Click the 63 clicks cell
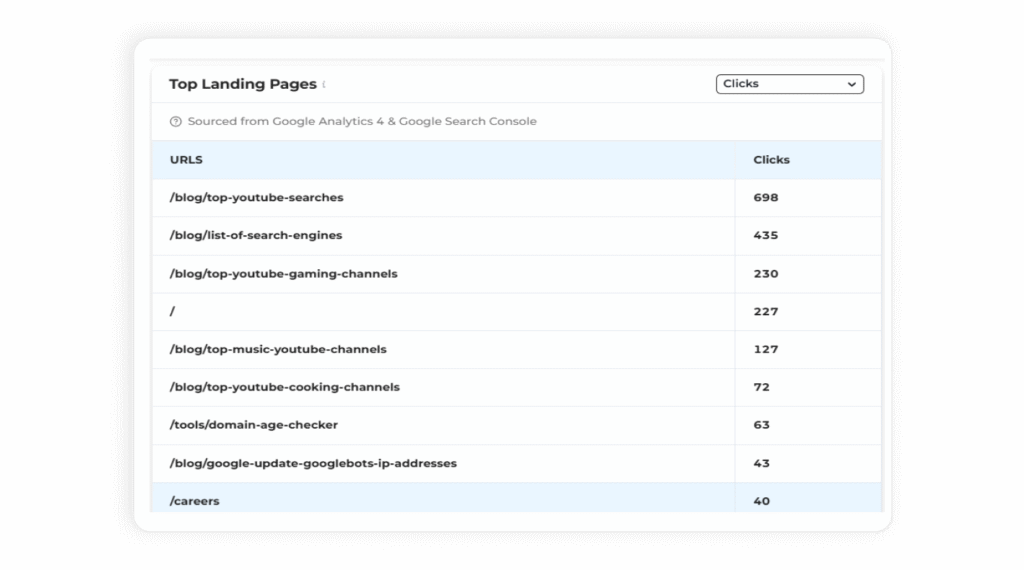The image size is (1024, 570). [x=761, y=425]
